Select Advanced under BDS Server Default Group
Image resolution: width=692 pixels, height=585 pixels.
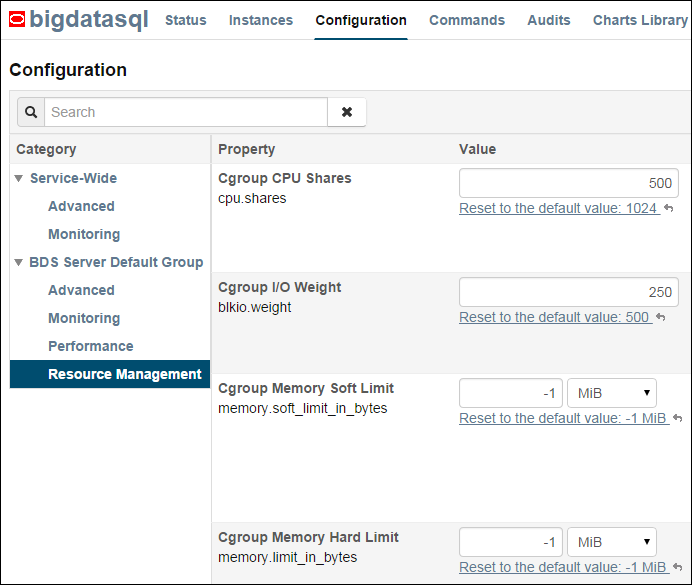[81, 290]
